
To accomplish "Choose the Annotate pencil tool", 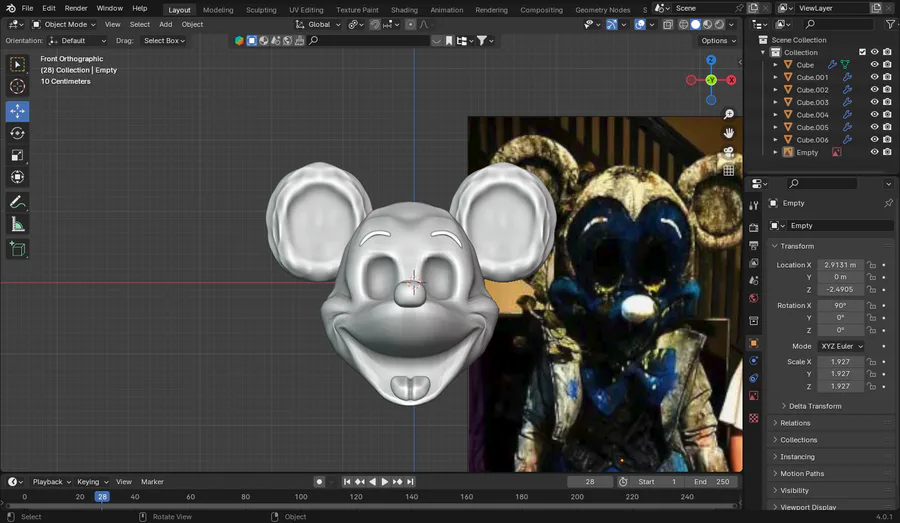I will coord(17,202).
